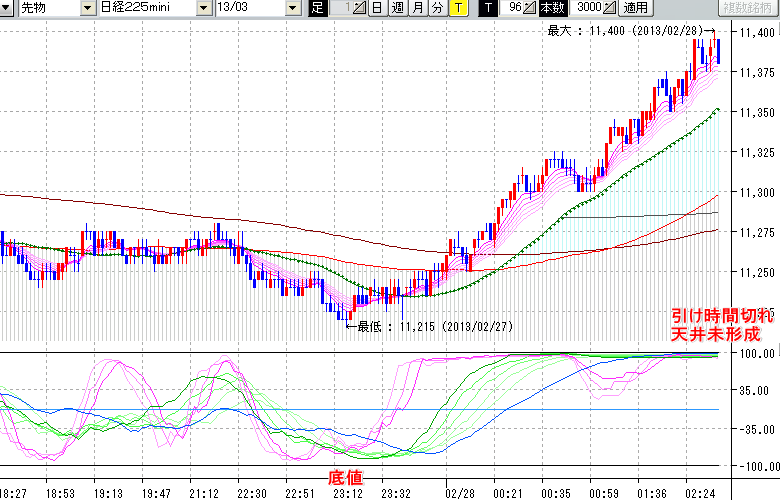The image size is (780, 500).
Task: Select minute bars (分) timeframe
Action: click(x=437, y=8)
